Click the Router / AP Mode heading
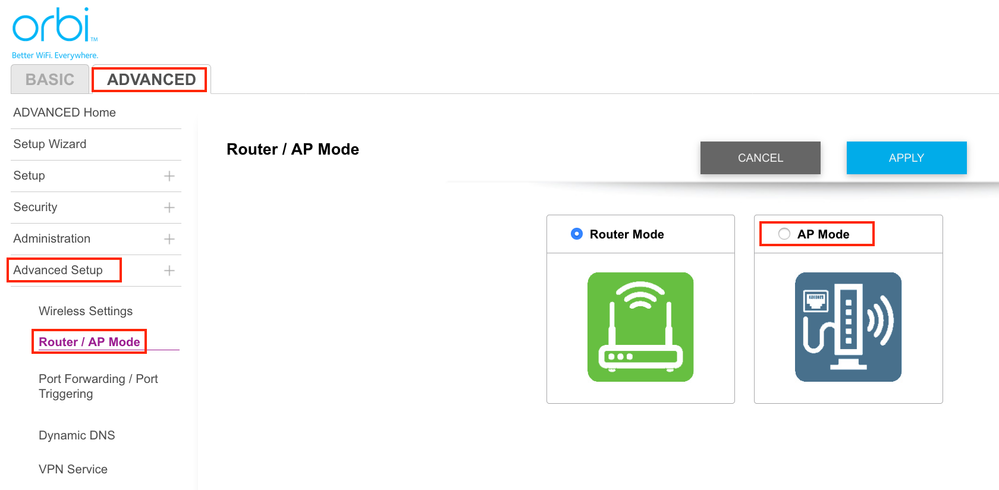Screen dimensions: 999x490 pos(293,150)
